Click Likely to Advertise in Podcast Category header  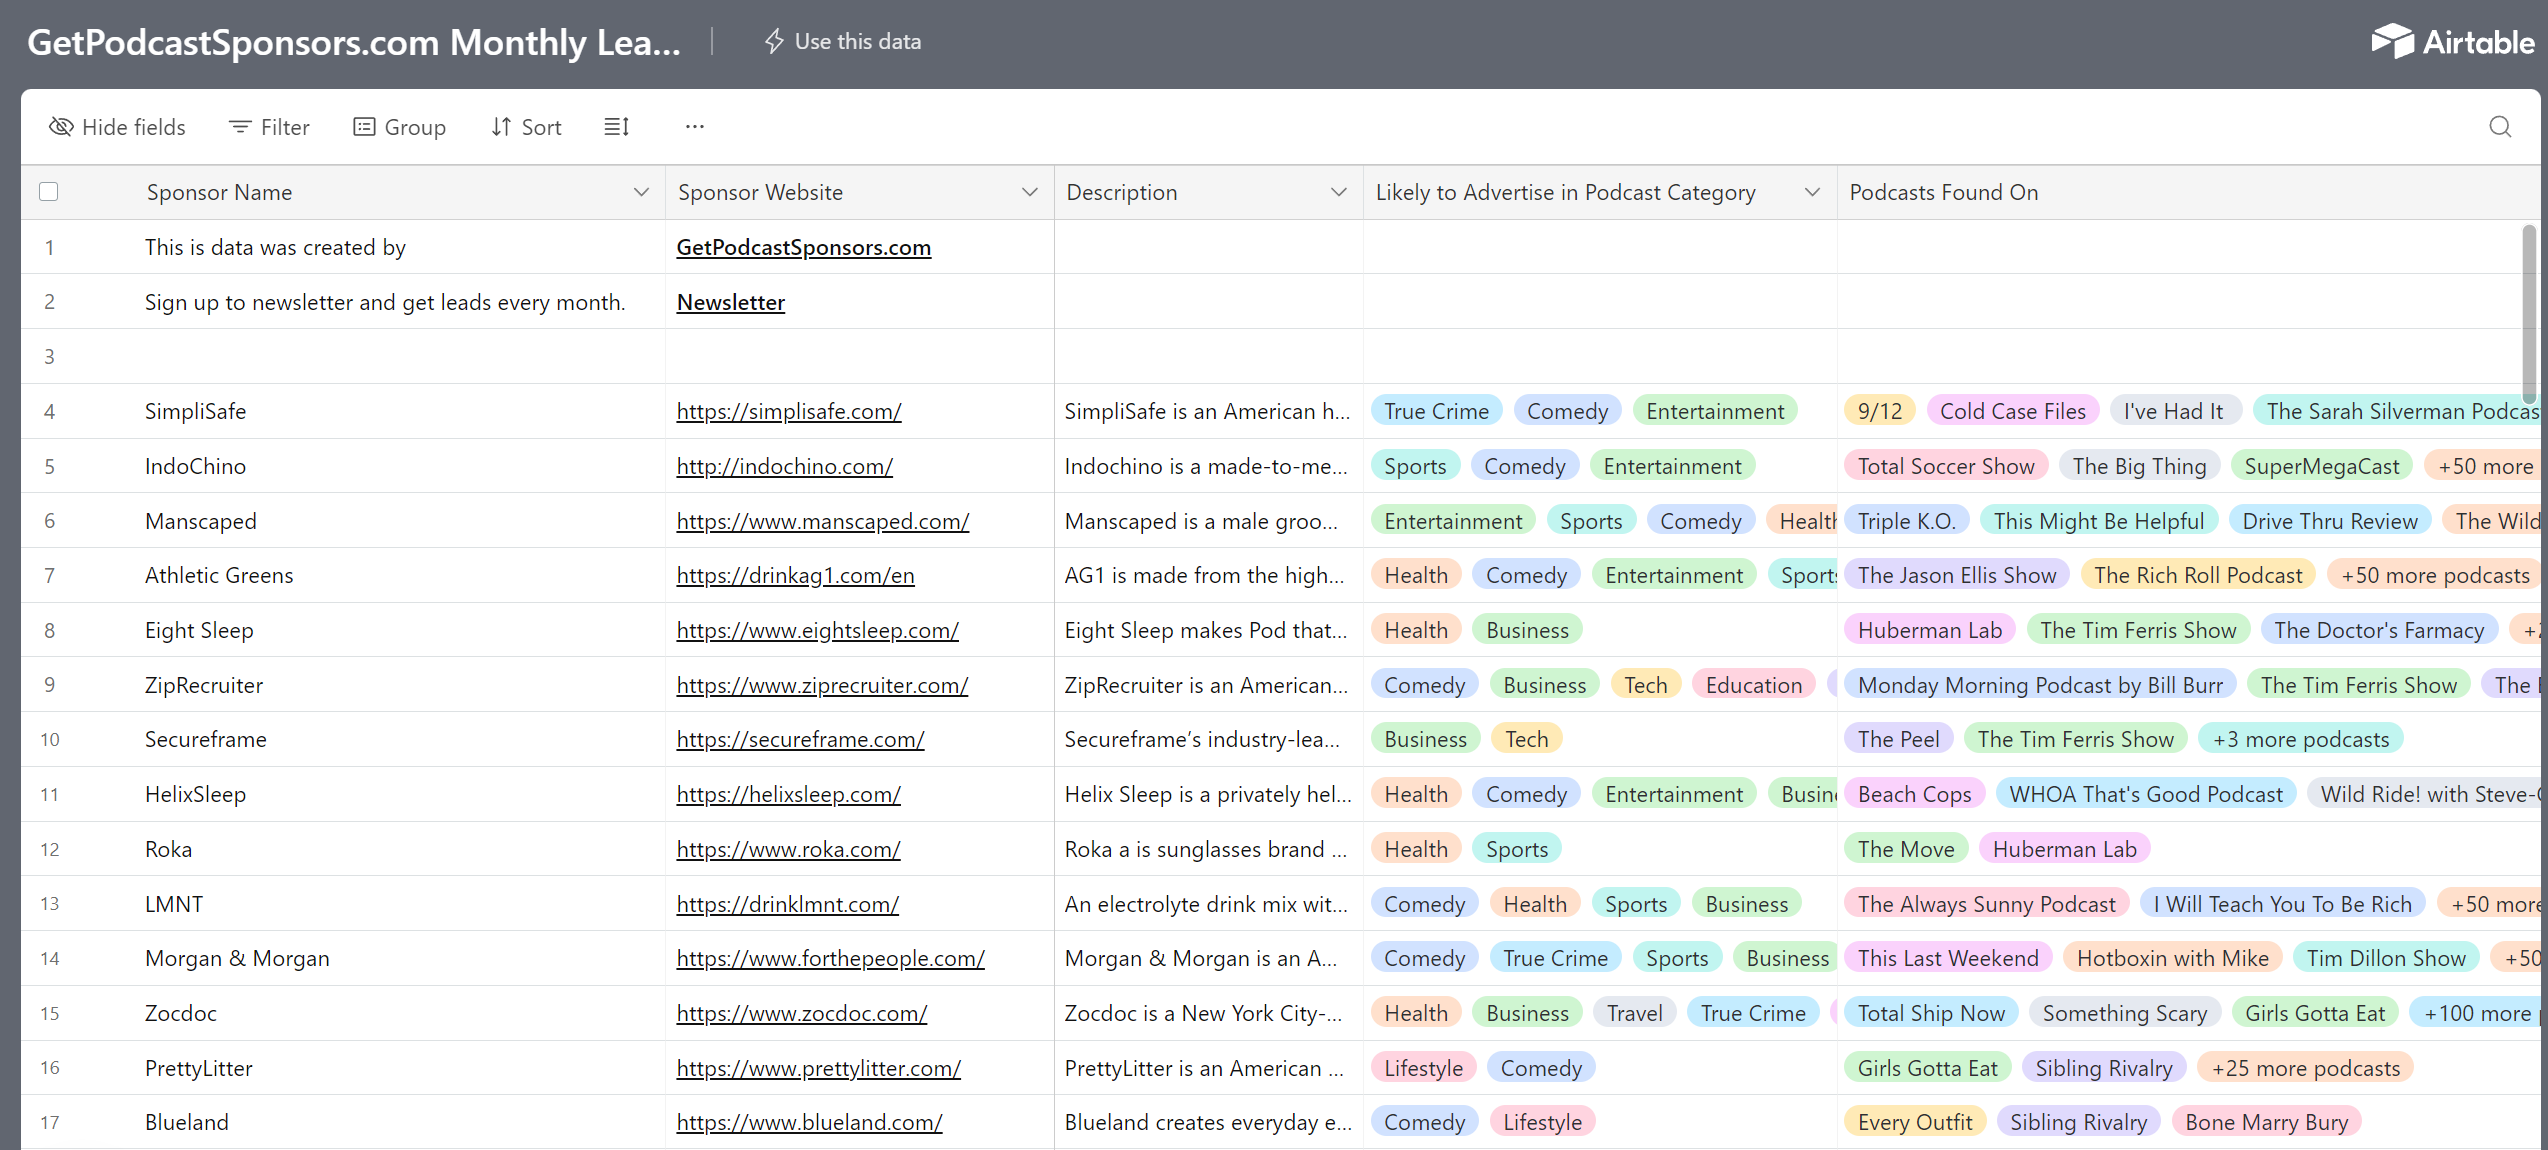point(1565,192)
